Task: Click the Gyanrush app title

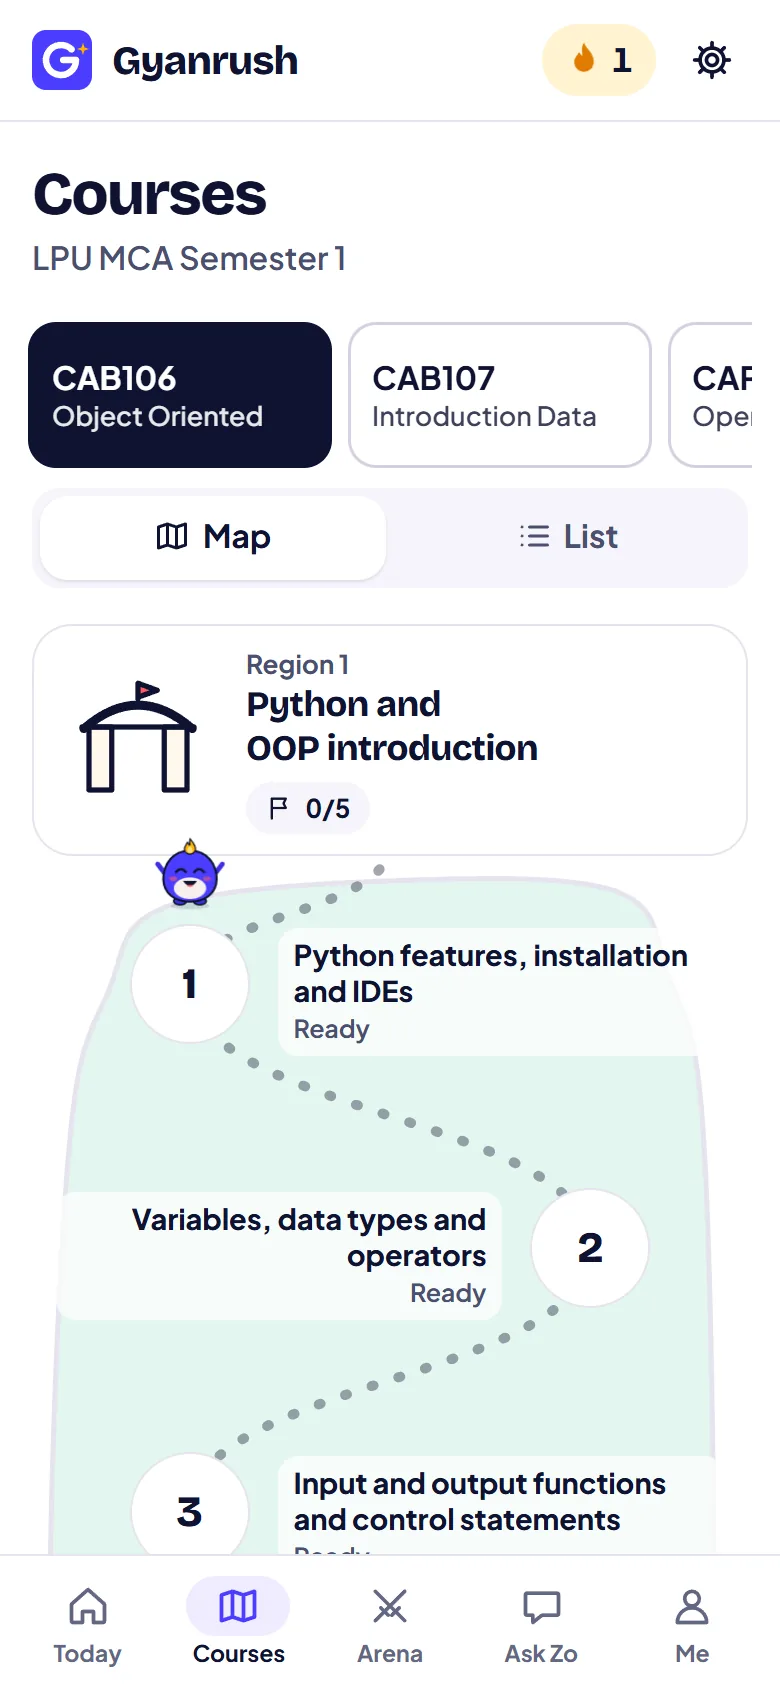Action: point(205,61)
